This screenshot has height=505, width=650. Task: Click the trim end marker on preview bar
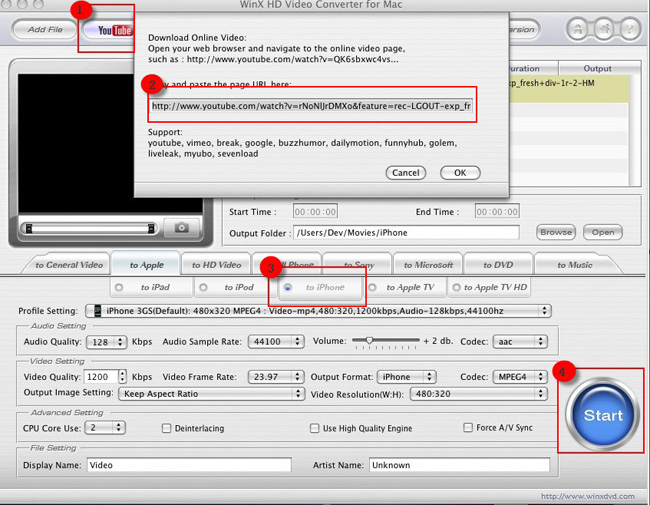click(151, 228)
